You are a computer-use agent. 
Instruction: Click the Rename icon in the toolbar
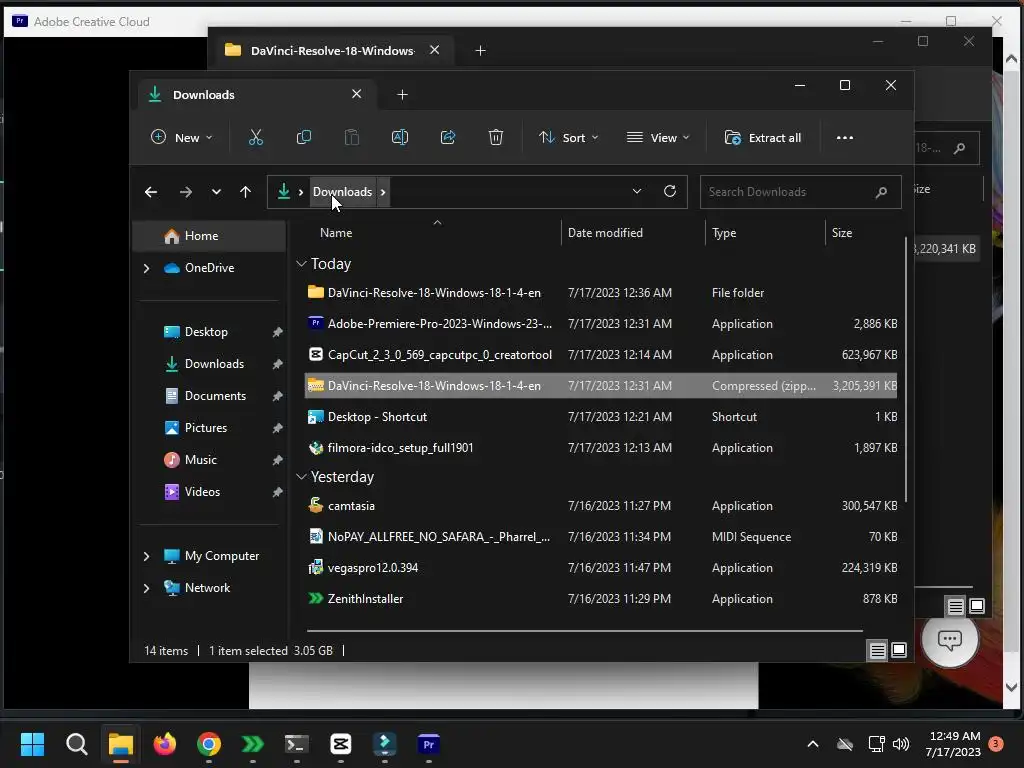[400, 137]
